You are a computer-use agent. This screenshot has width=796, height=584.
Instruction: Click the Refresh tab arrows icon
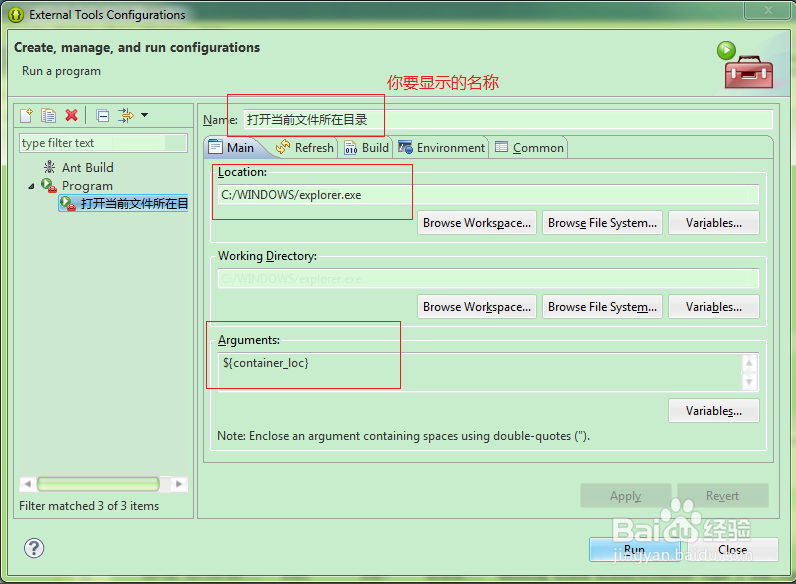point(283,147)
